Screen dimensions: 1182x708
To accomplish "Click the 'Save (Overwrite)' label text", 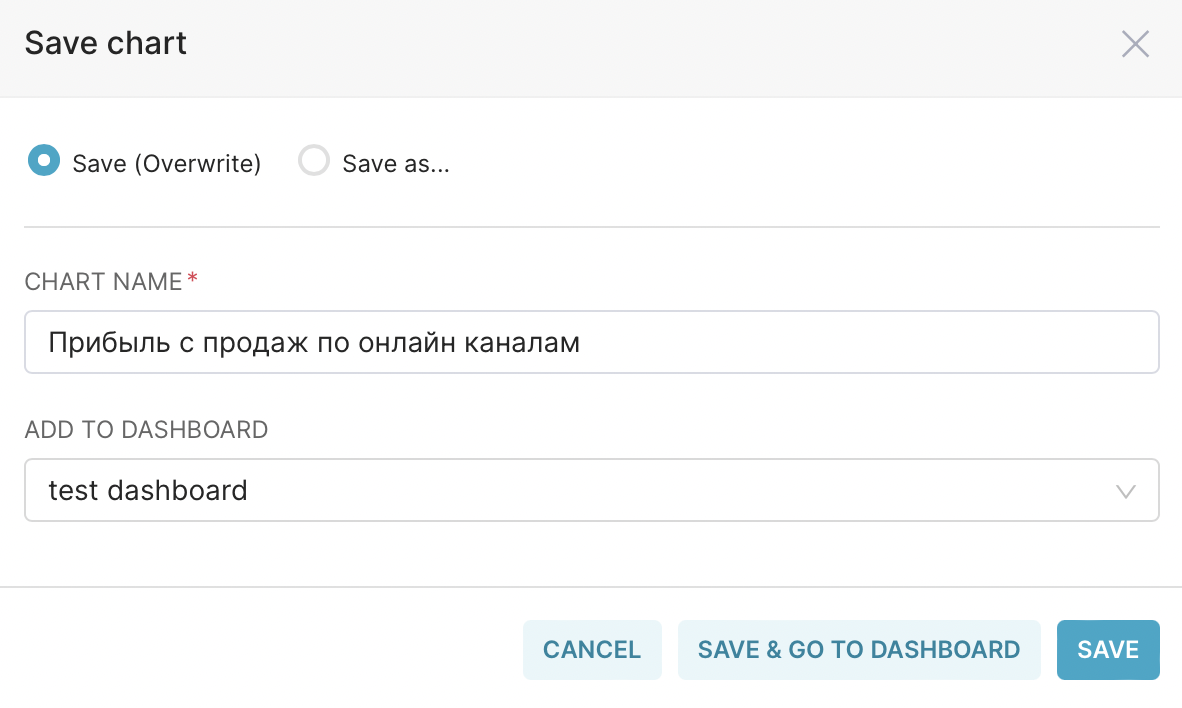I will [166, 163].
